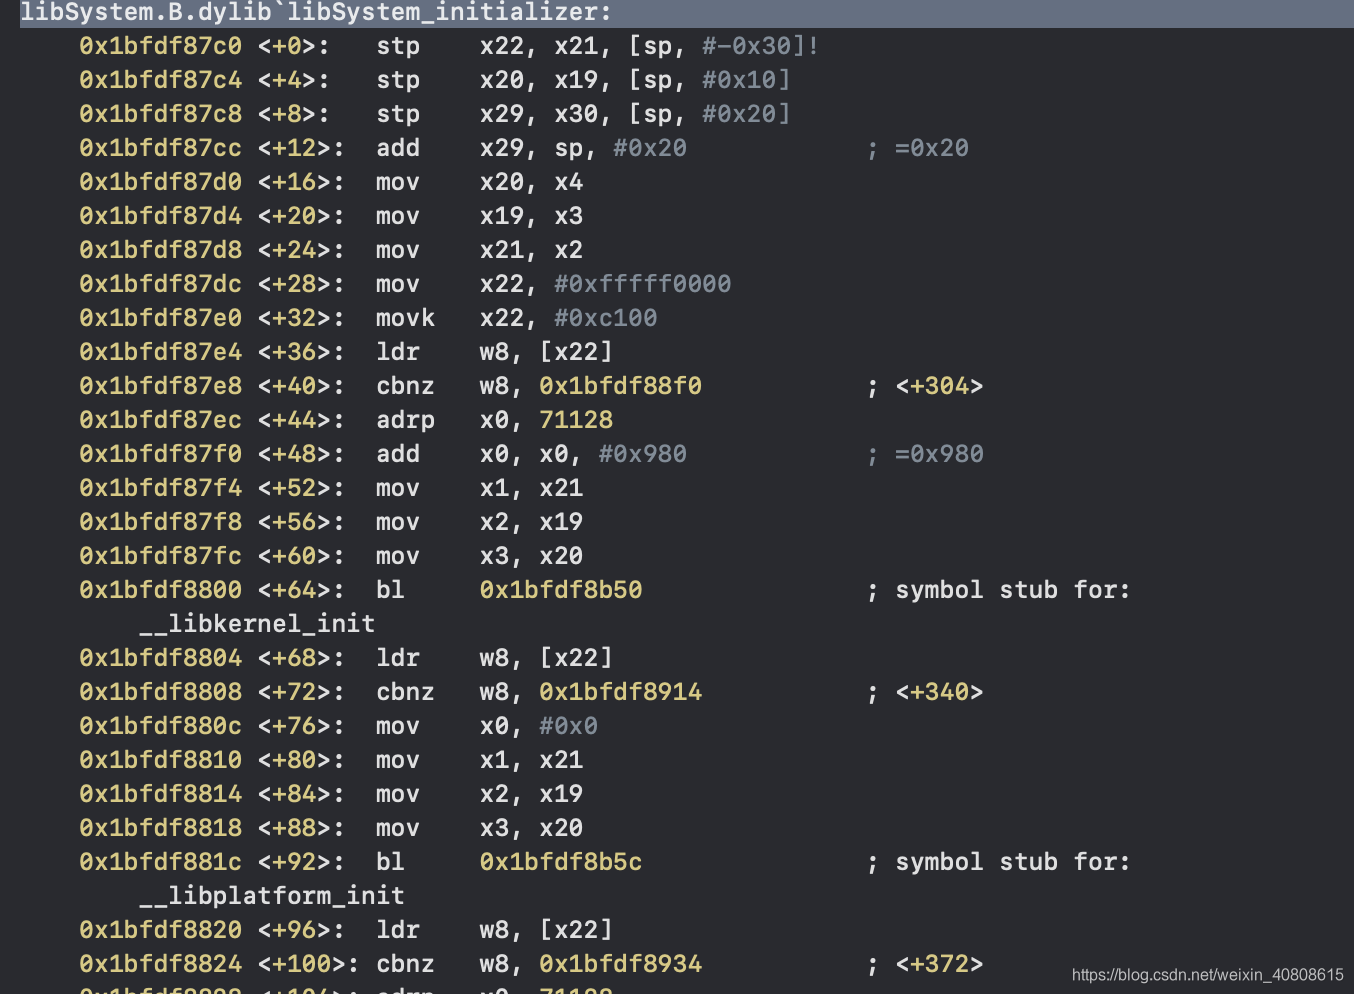
Task: Click address 0x1bfdf87c4 at offset +4
Action: pyautogui.click(x=160, y=80)
